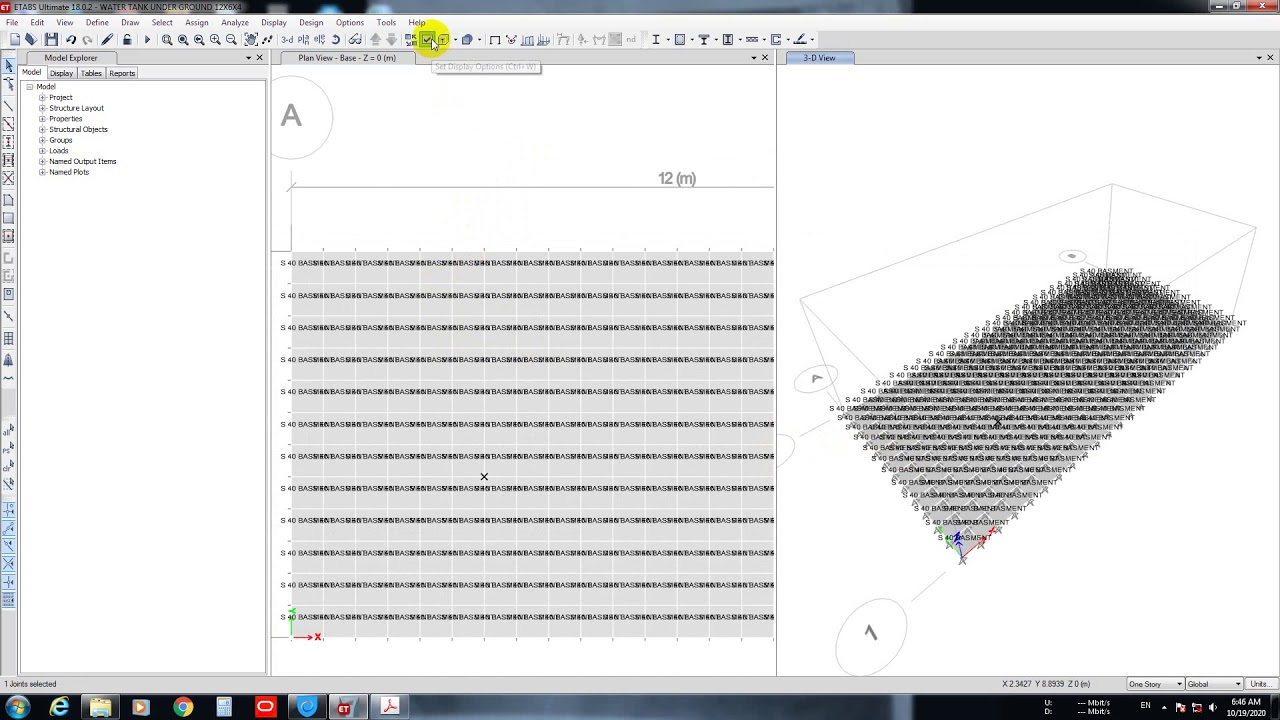
Task: Select the pointer tool in left toolbar
Action: tap(9, 66)
